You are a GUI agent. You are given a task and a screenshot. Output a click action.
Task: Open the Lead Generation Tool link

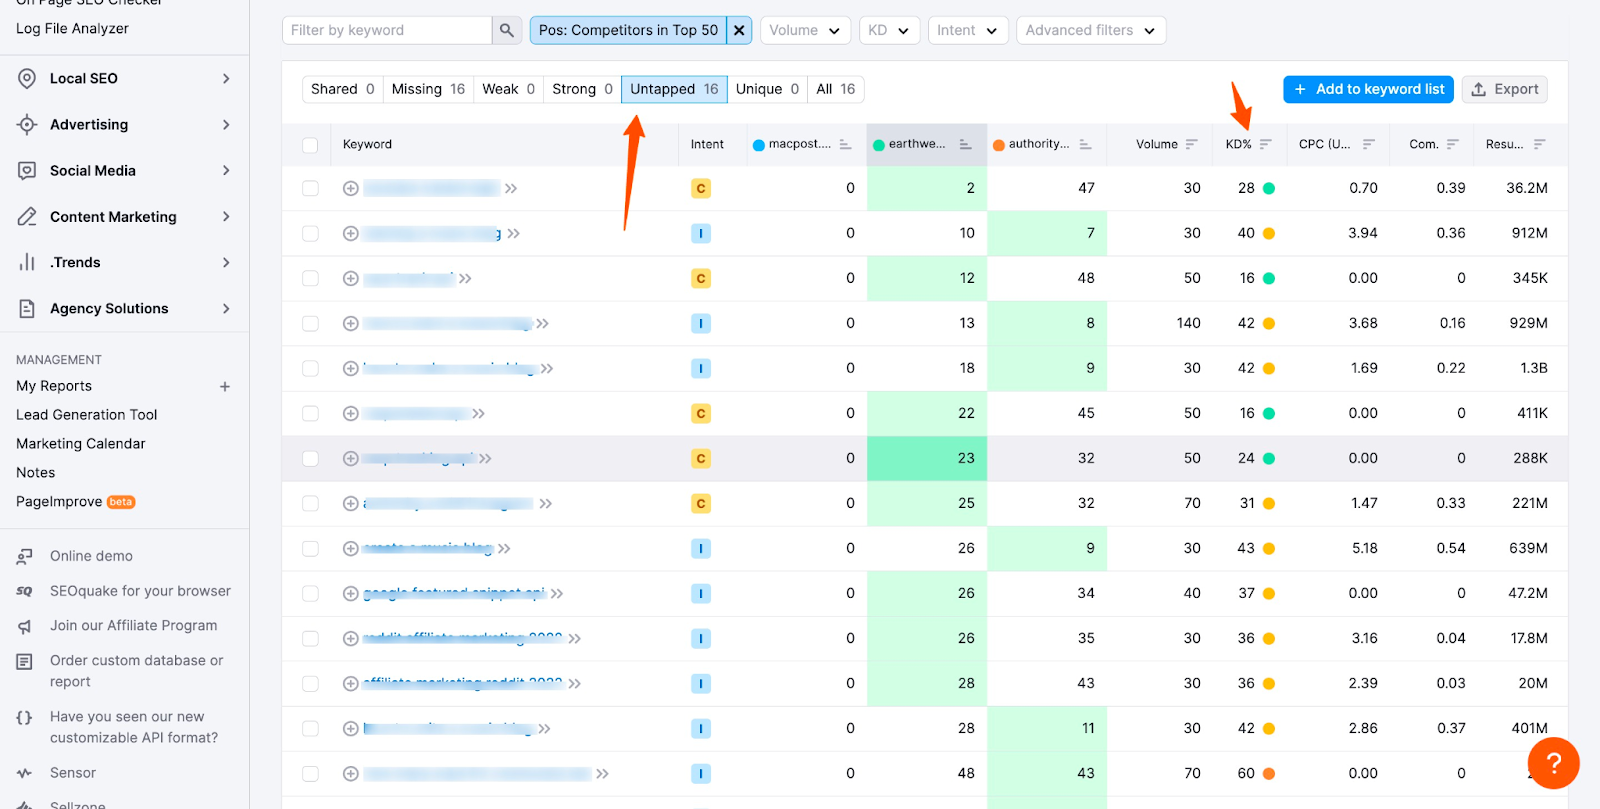(x=87, y=415)
